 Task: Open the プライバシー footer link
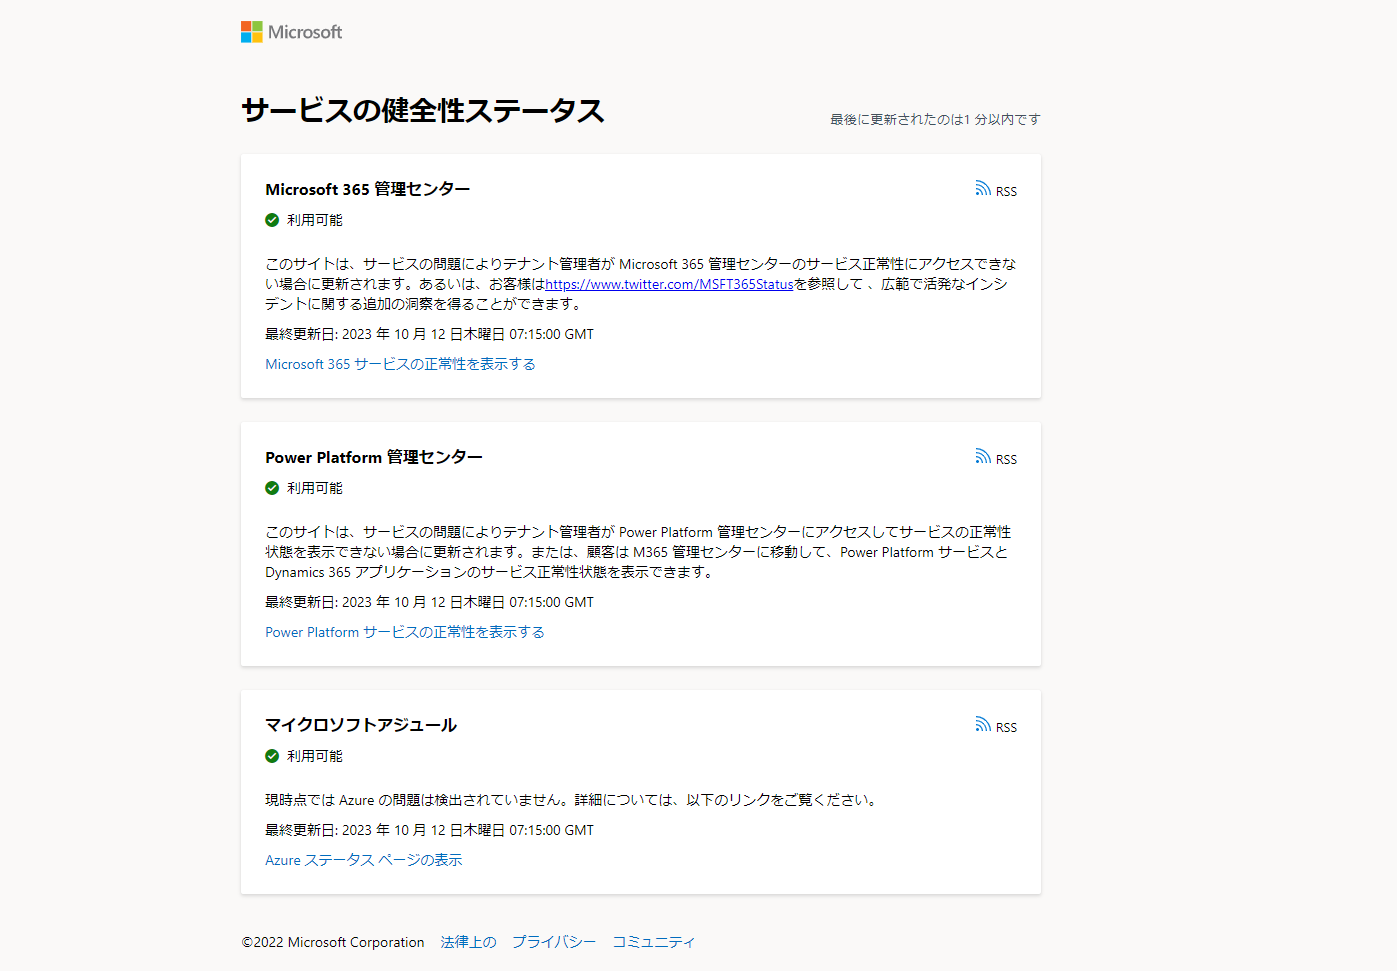click(x=554, y=942)
